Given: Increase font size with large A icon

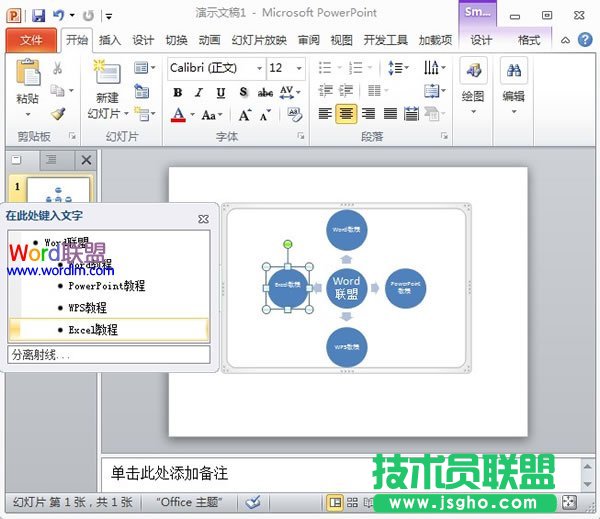Looking at the screenshot, I should 245,115.
